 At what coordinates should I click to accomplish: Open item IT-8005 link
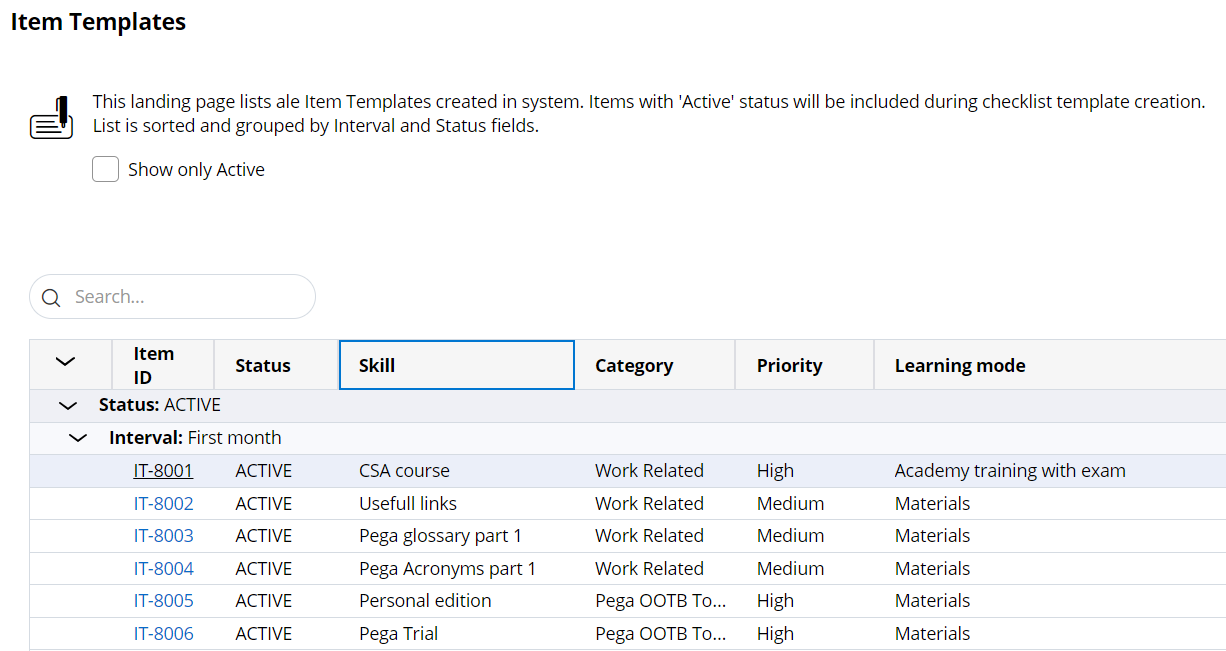163,601
